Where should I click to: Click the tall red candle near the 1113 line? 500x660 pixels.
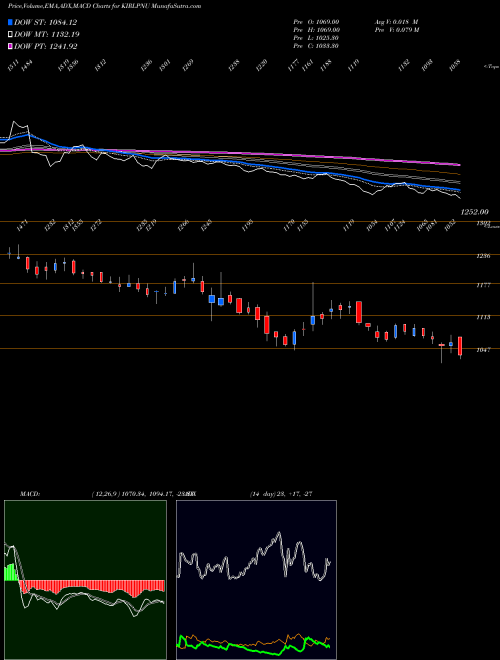pos(359,312)
